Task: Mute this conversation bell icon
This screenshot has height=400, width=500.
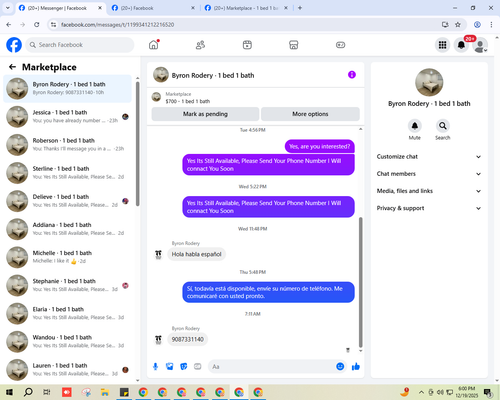Action: click(415, 126)
